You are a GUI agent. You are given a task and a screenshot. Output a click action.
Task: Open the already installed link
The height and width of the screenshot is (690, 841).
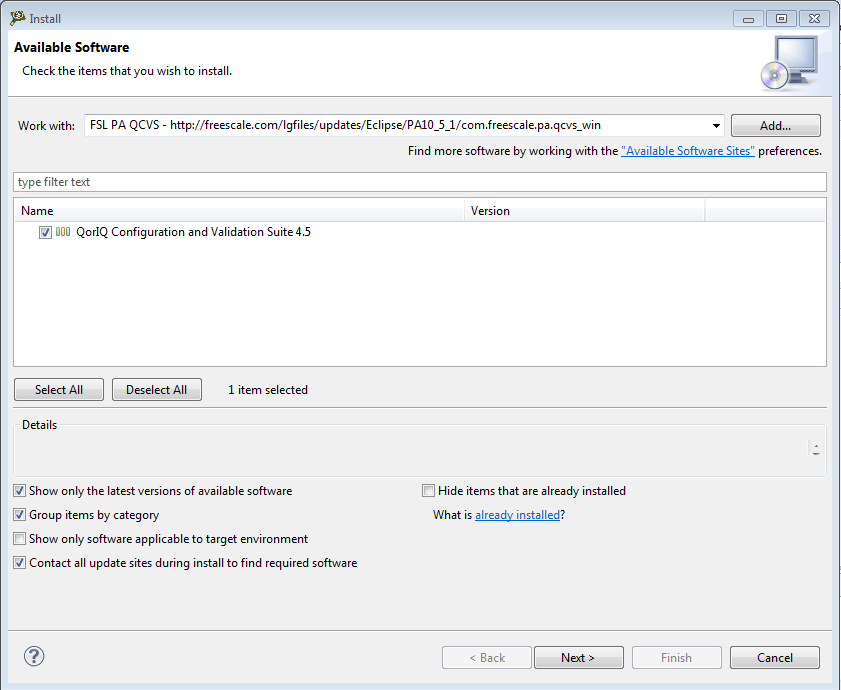point(517,515)
